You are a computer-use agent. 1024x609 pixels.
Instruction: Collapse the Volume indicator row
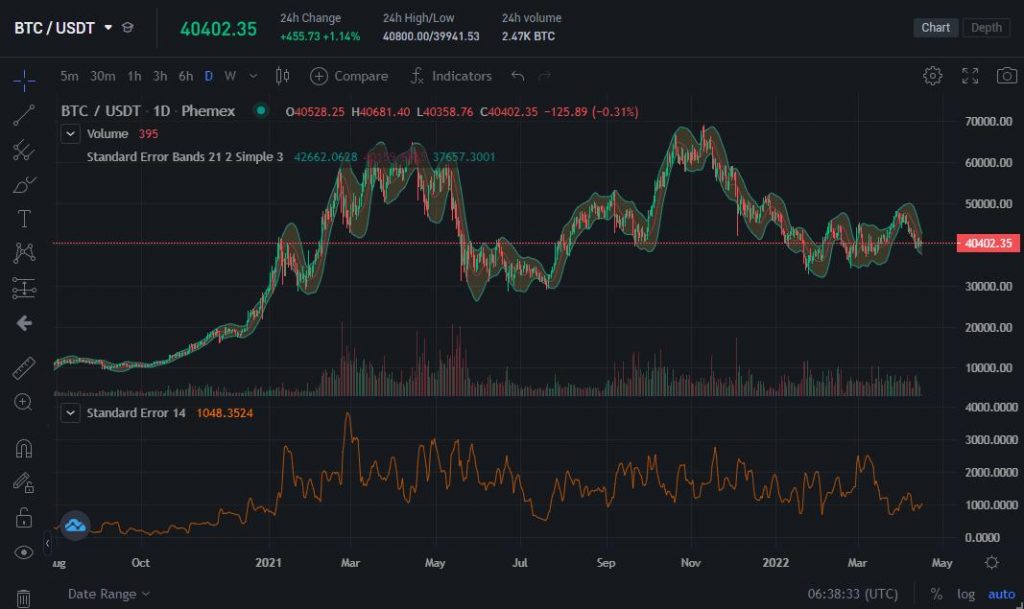pyautogui.click(x=70, y=133)
